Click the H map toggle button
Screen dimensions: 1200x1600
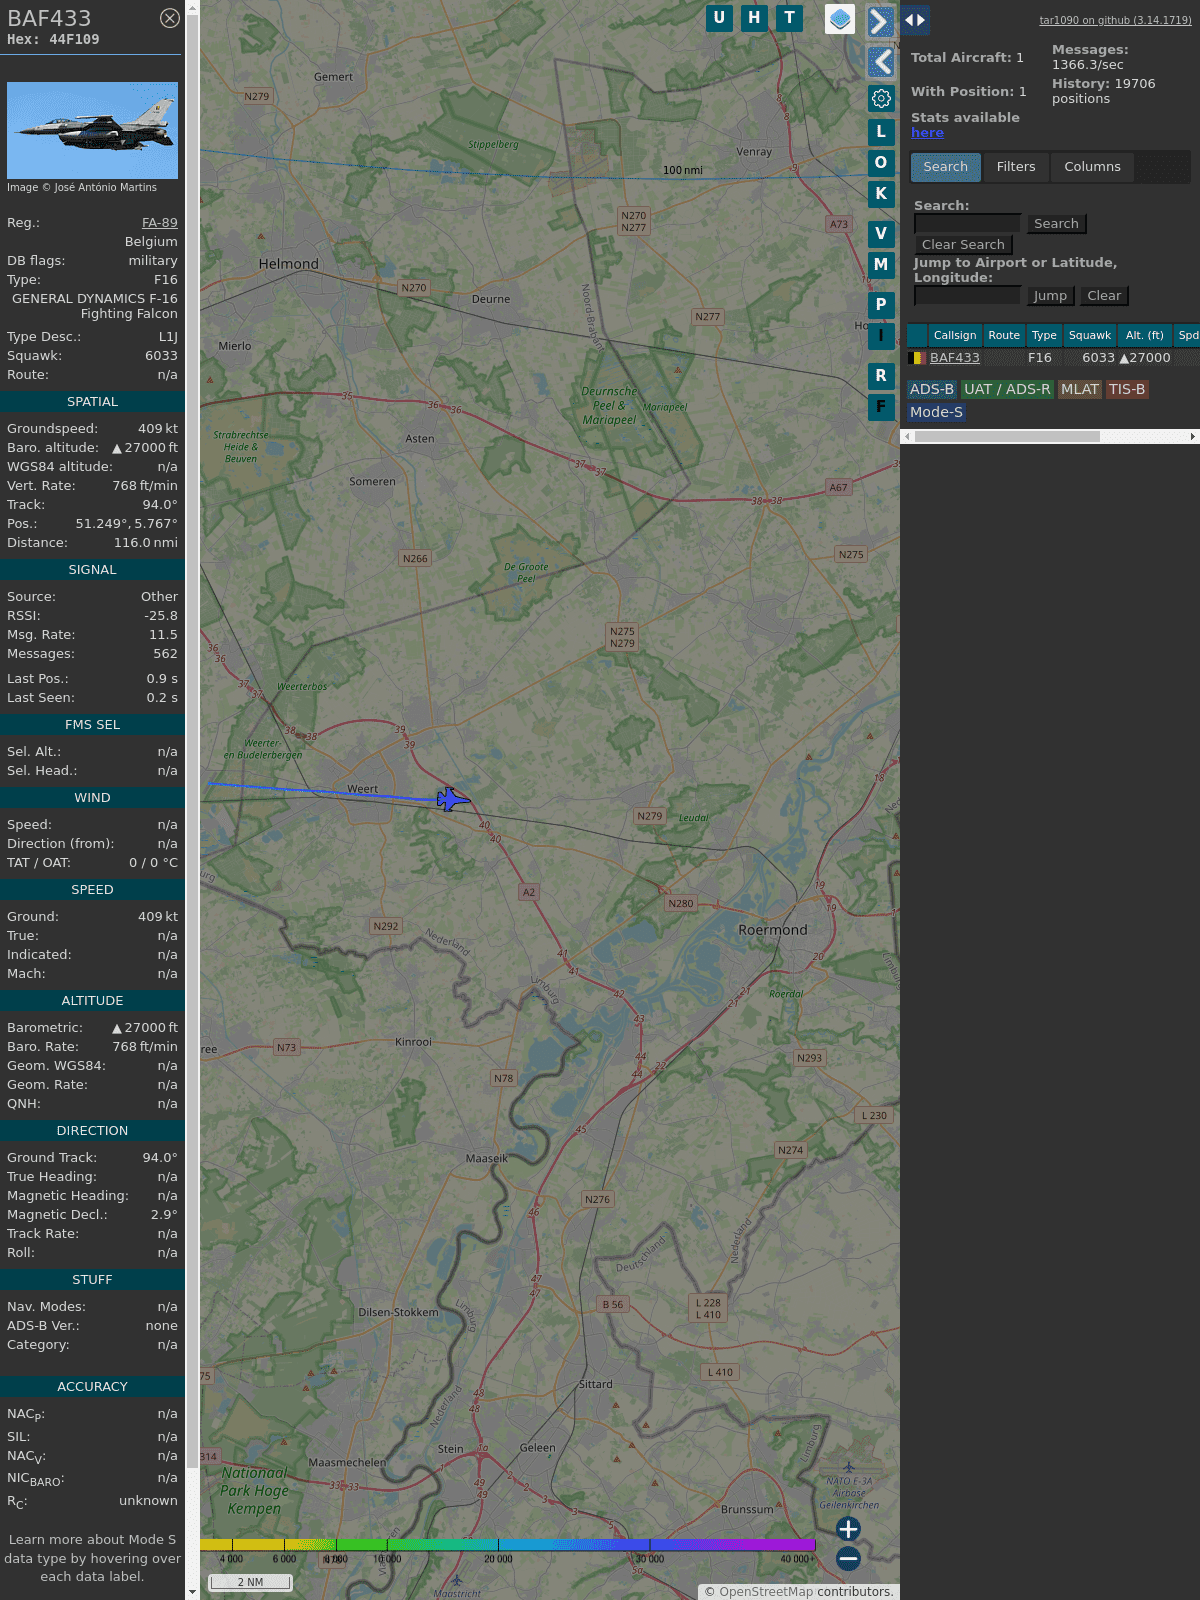pos(754,18)
